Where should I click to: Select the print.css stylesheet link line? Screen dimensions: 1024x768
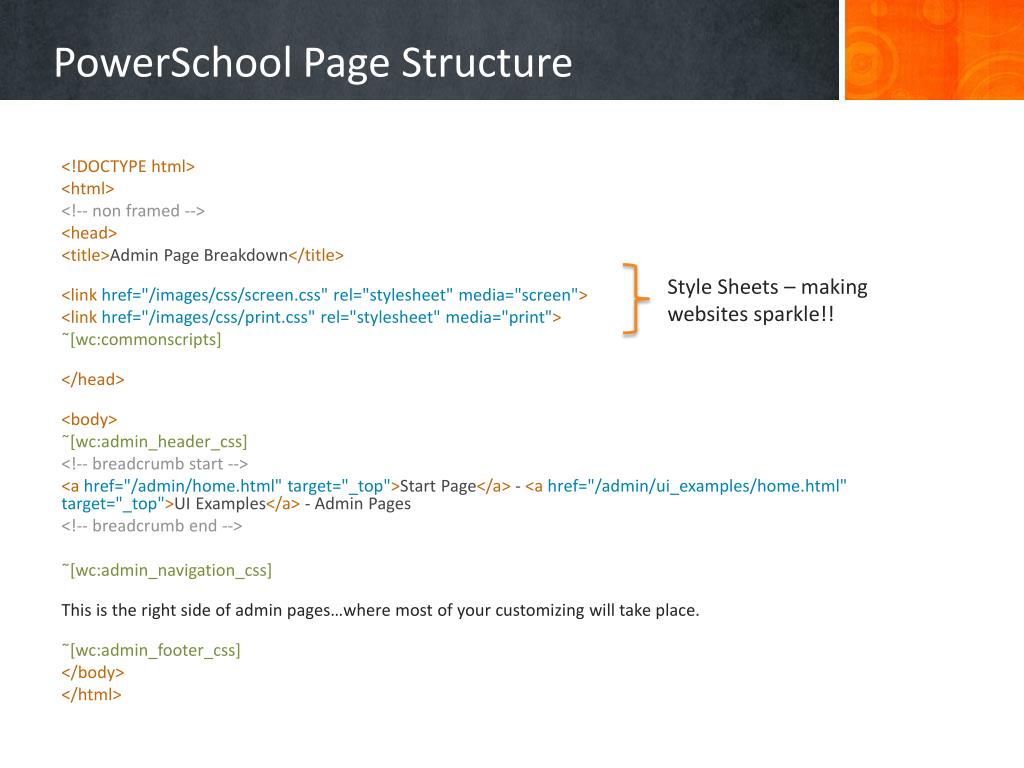tap(312, 317)
